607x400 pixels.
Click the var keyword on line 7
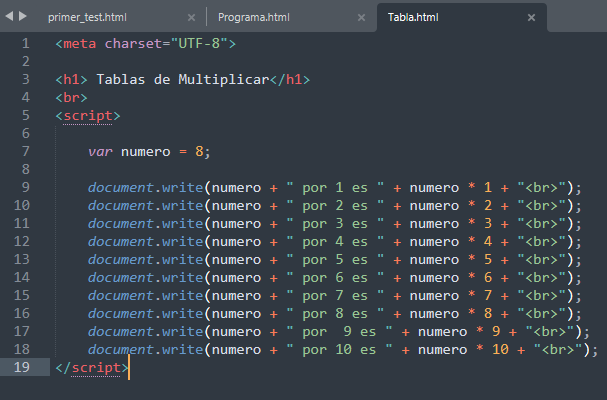click(100, 151)
